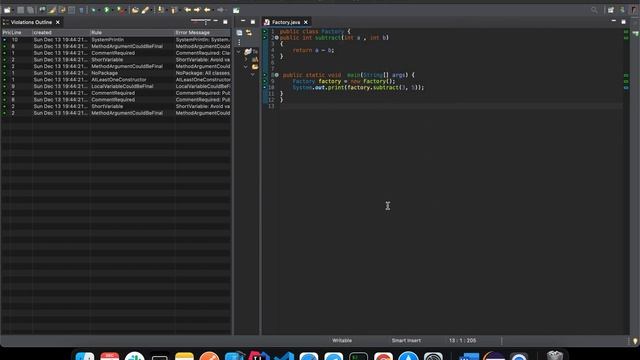Screen dimensions: 640x360
Task: Click cursor position 13 : 1 : 205
Action: (x=462, y=340)
